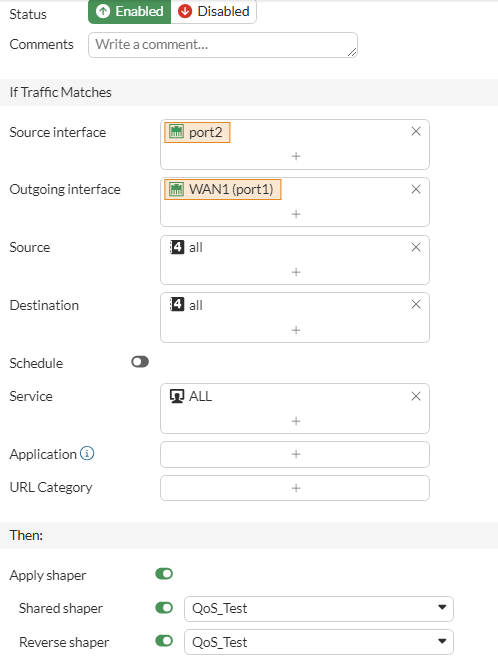This screenshot has height=656, width=498.
Task: Remove WAN1 (port1) from Outgoing interface
Action: (x=416, y=189)
